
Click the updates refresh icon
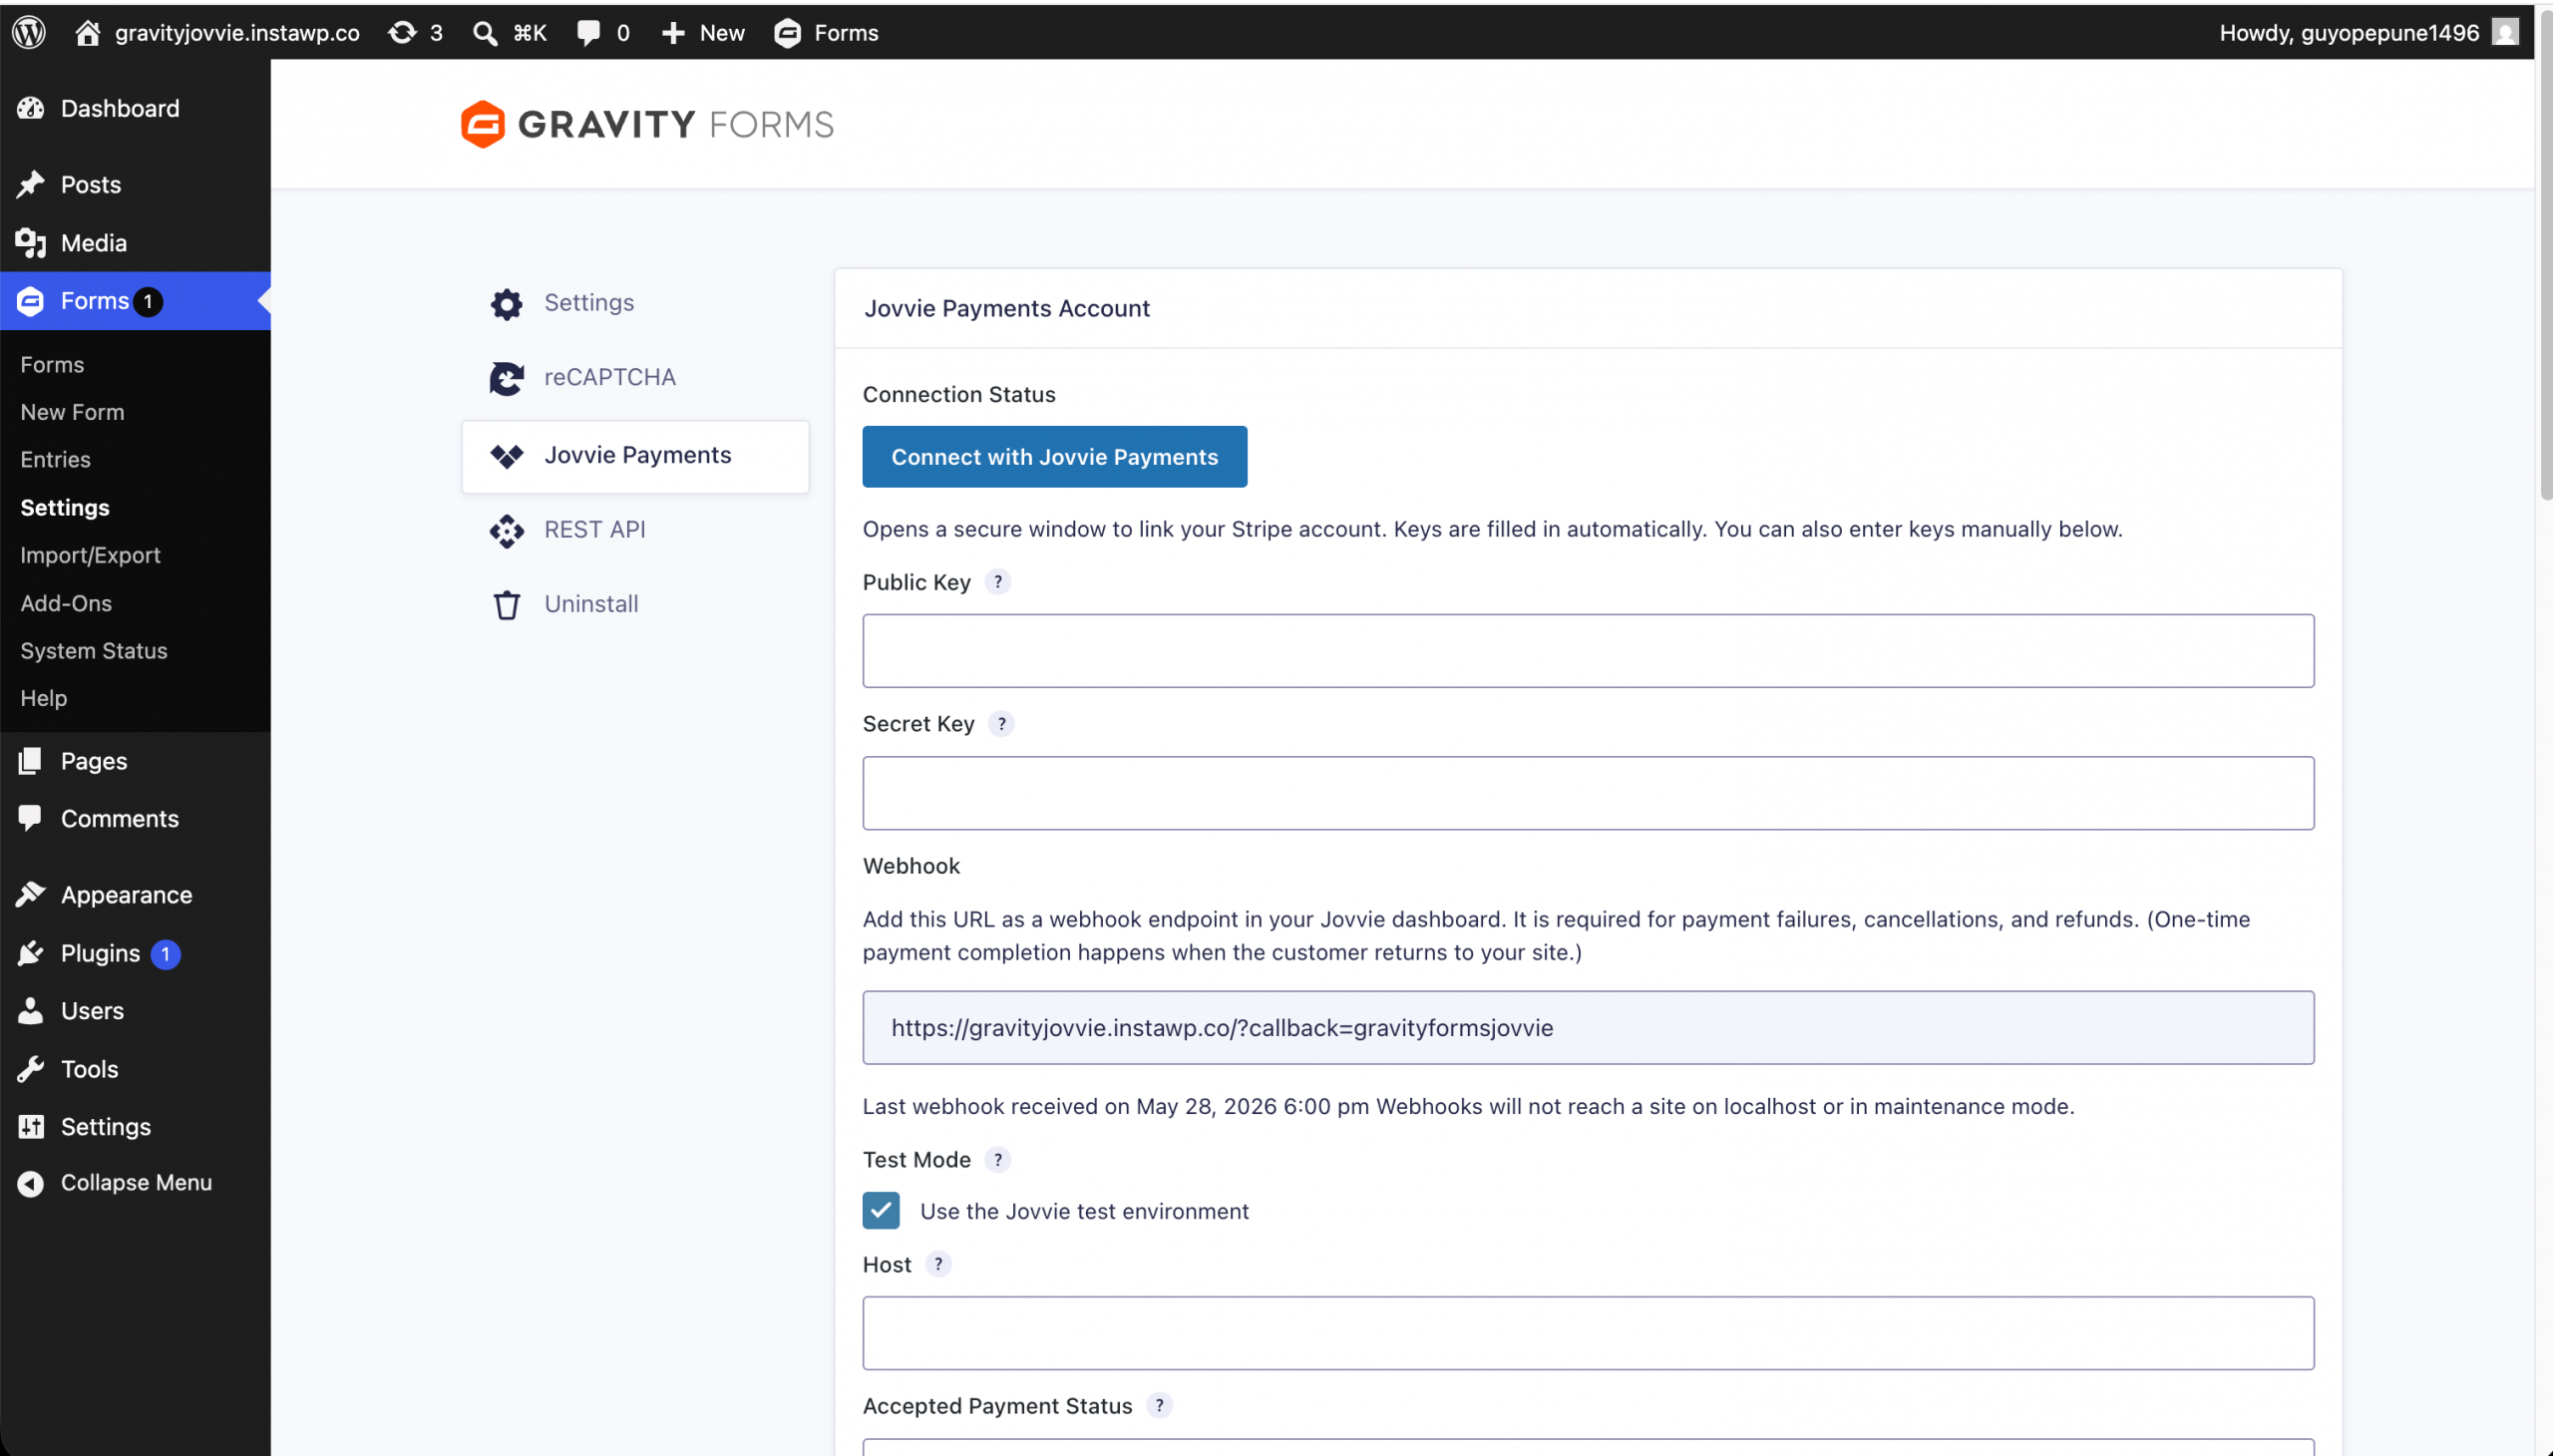[x=402, y=32]
